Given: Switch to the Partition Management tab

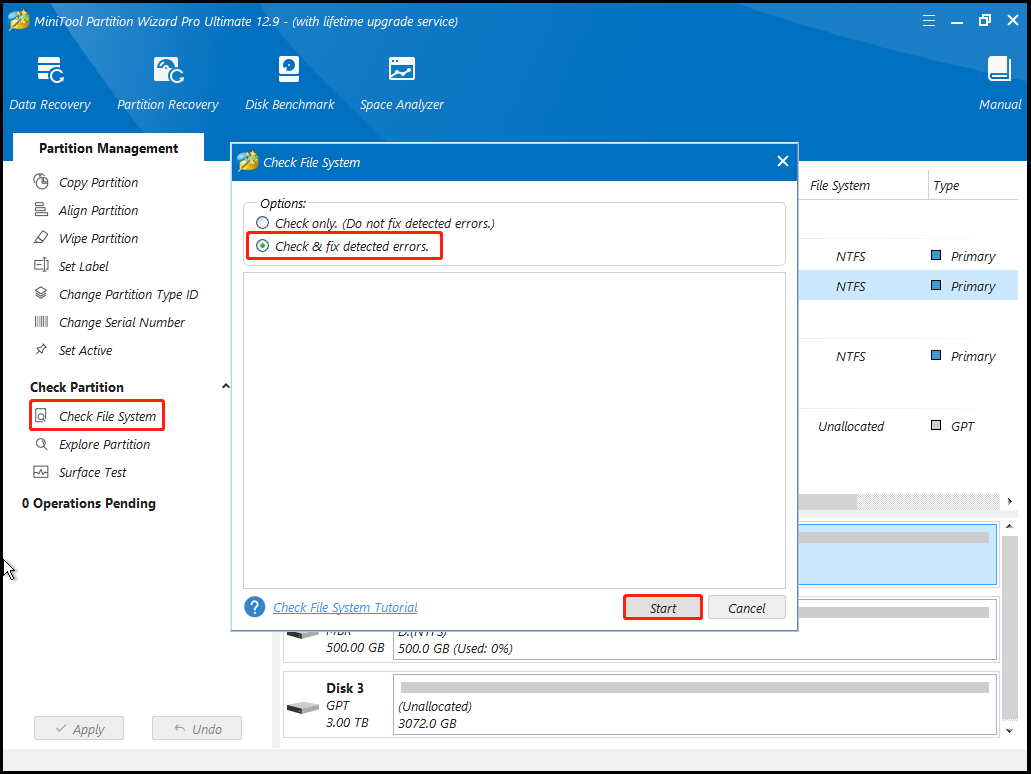Looking at the screenshot, I should (108, 148).
